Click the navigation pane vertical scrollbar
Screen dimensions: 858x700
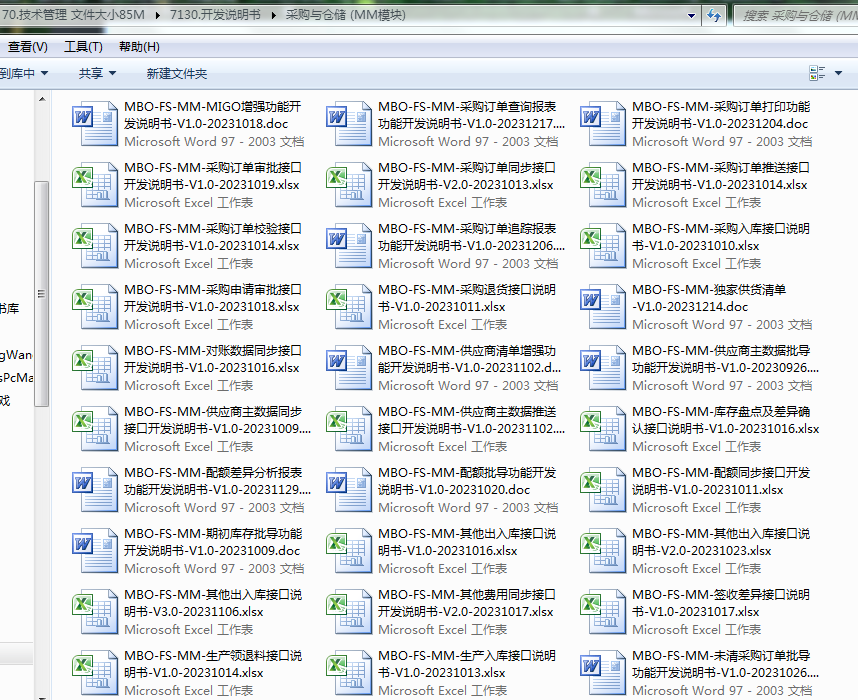(41, 290)
